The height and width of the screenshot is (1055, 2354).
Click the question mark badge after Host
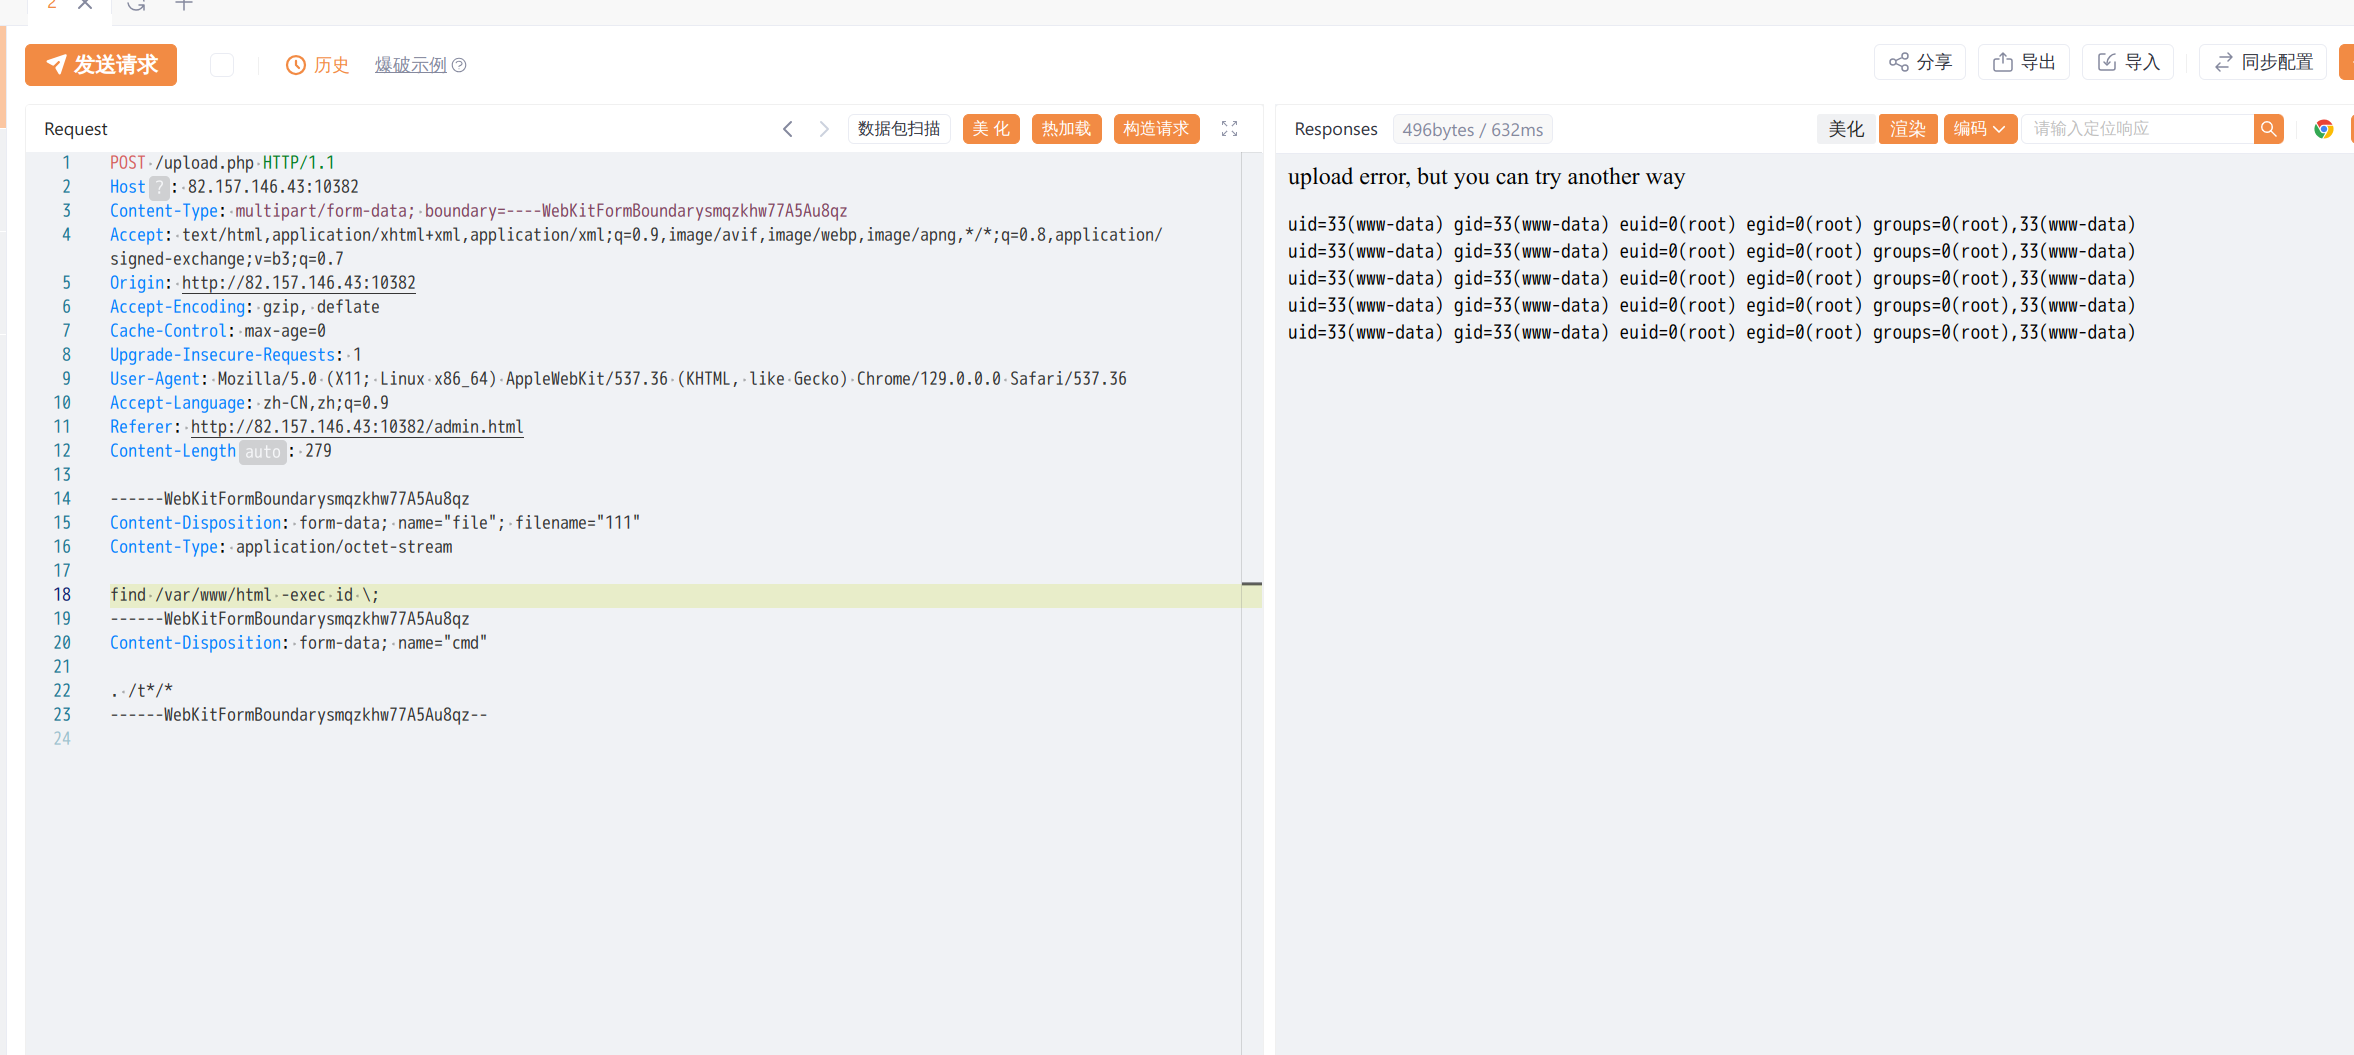click(x=159, y=187)
